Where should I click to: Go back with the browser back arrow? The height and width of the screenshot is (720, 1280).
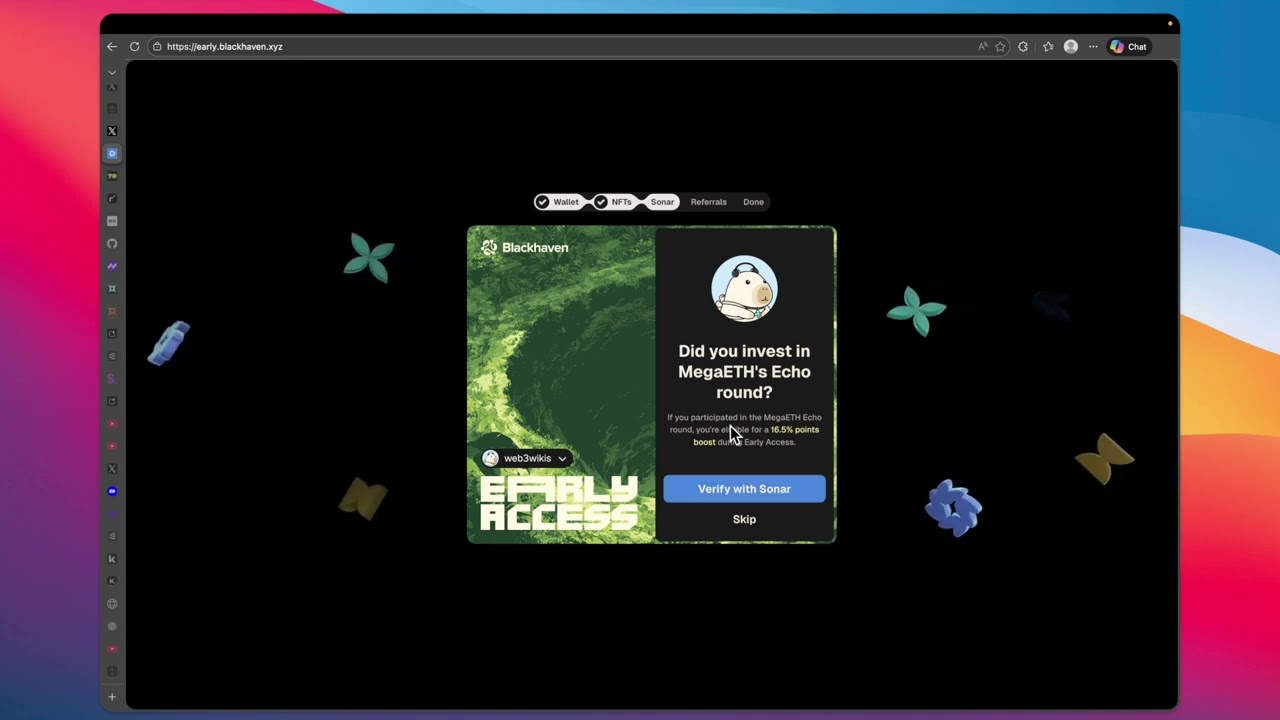(x=112, y=46)
